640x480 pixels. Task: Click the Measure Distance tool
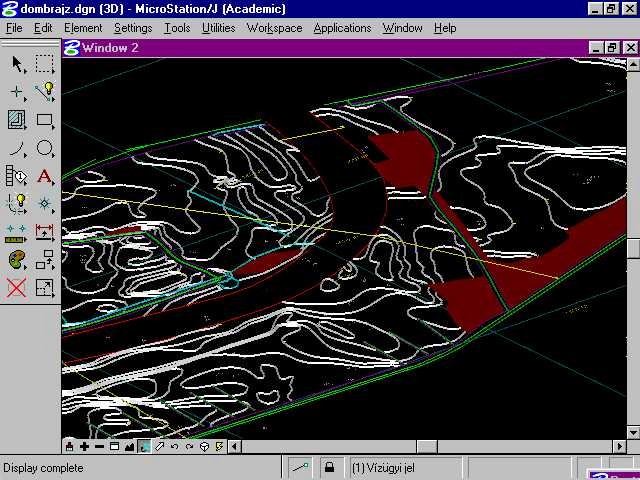coord(17,233)
